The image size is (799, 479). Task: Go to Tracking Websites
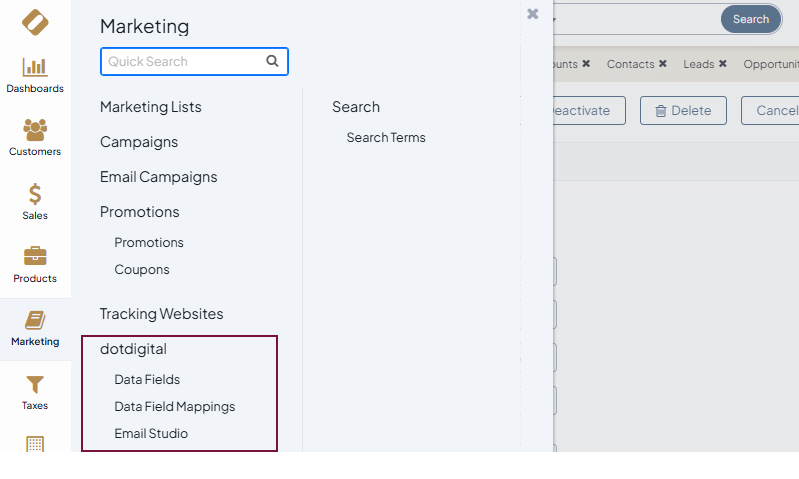click(x=161, y=314)
